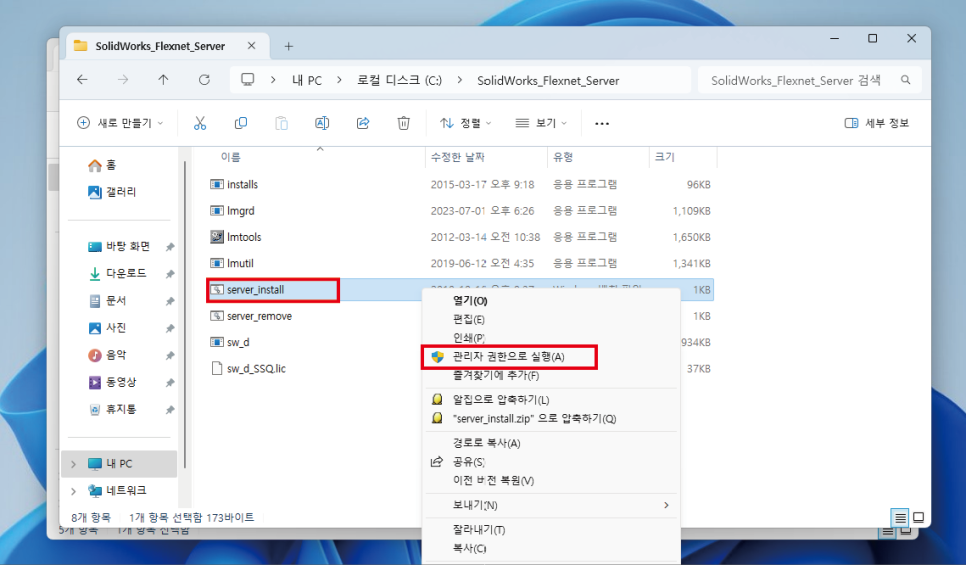Expand the 네트워크 tree node
This screenshot has height=565, width=966.
73,491
